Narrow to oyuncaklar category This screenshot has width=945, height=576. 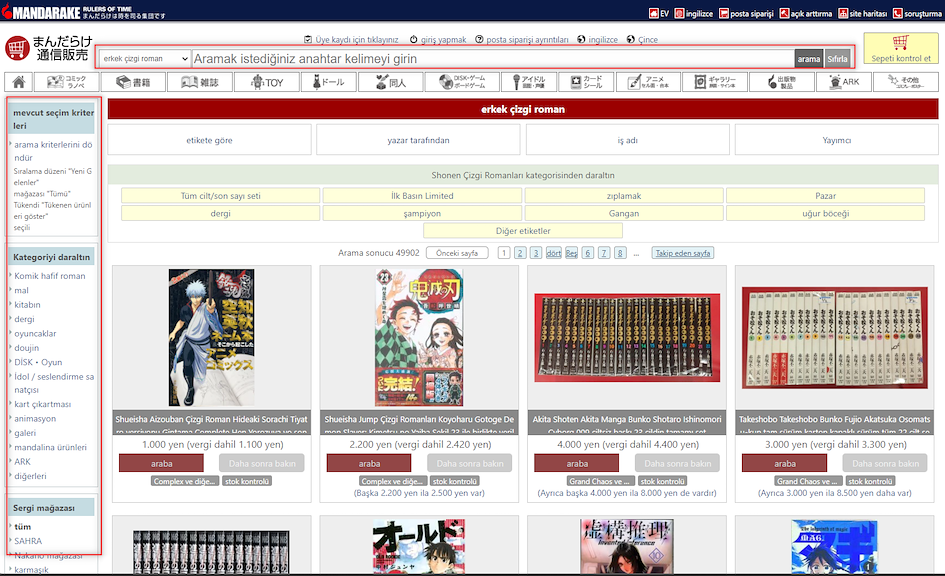(x=35, y=333)
